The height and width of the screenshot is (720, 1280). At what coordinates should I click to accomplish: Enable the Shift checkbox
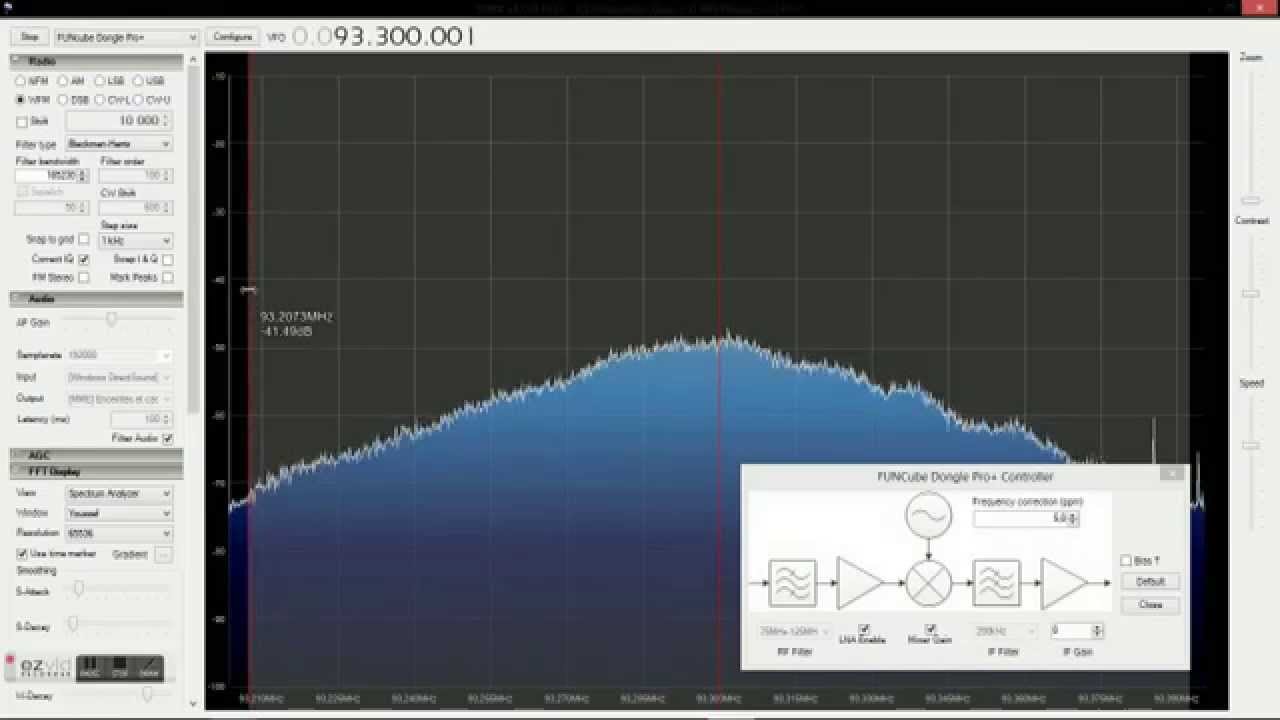tap(22, 122)
